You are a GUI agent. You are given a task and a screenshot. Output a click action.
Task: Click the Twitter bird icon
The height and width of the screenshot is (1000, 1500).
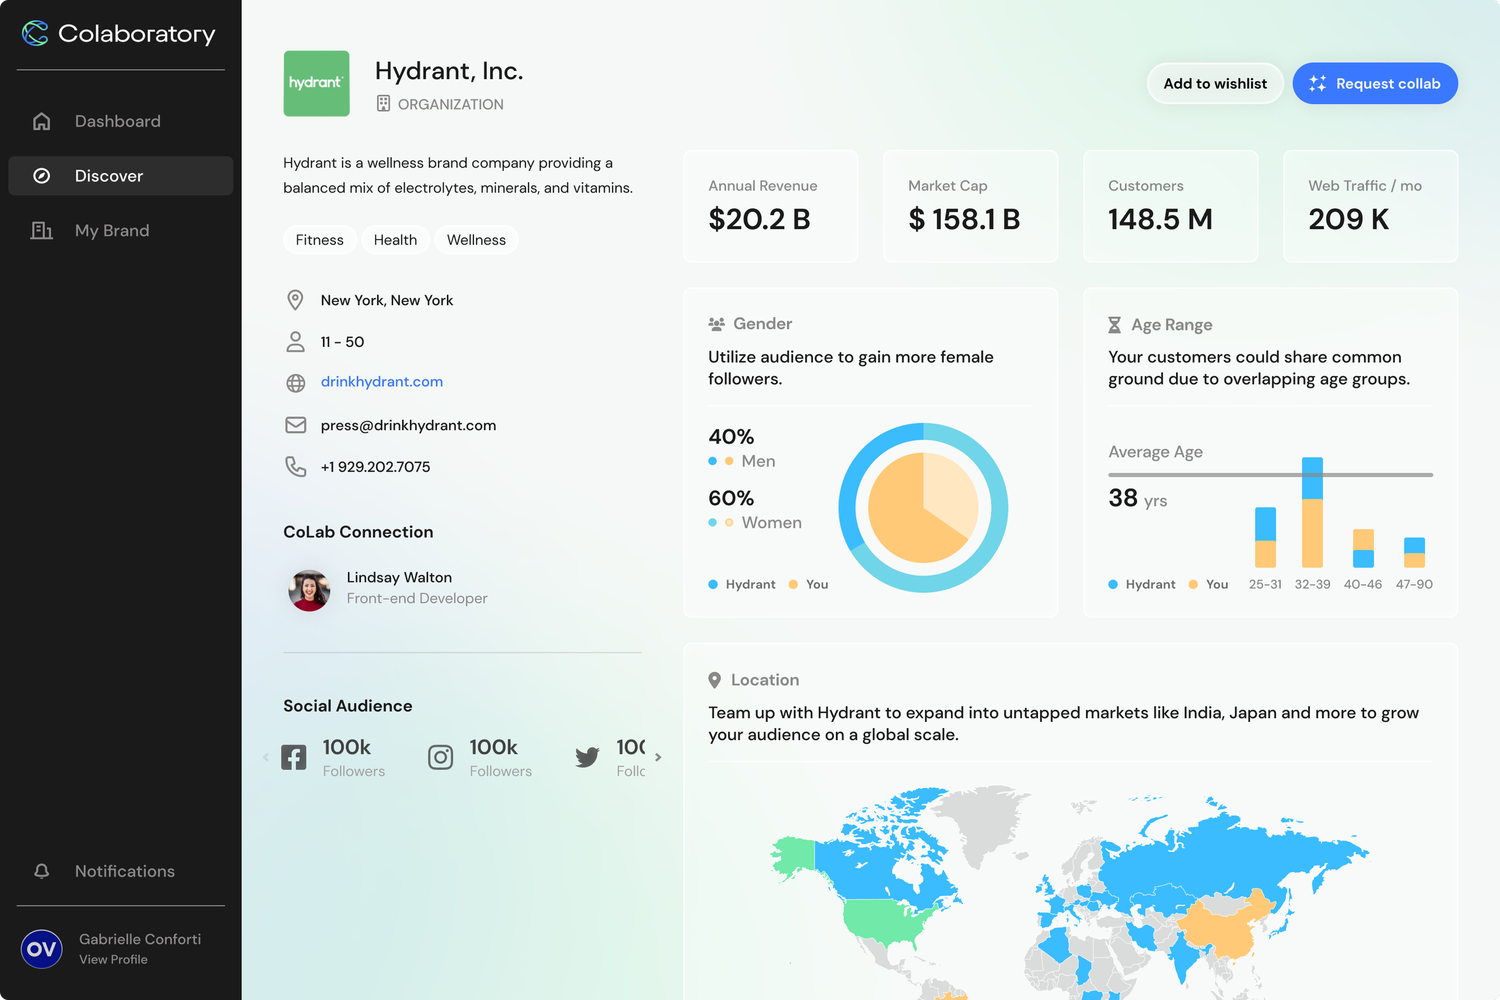[x=587, y=757]
